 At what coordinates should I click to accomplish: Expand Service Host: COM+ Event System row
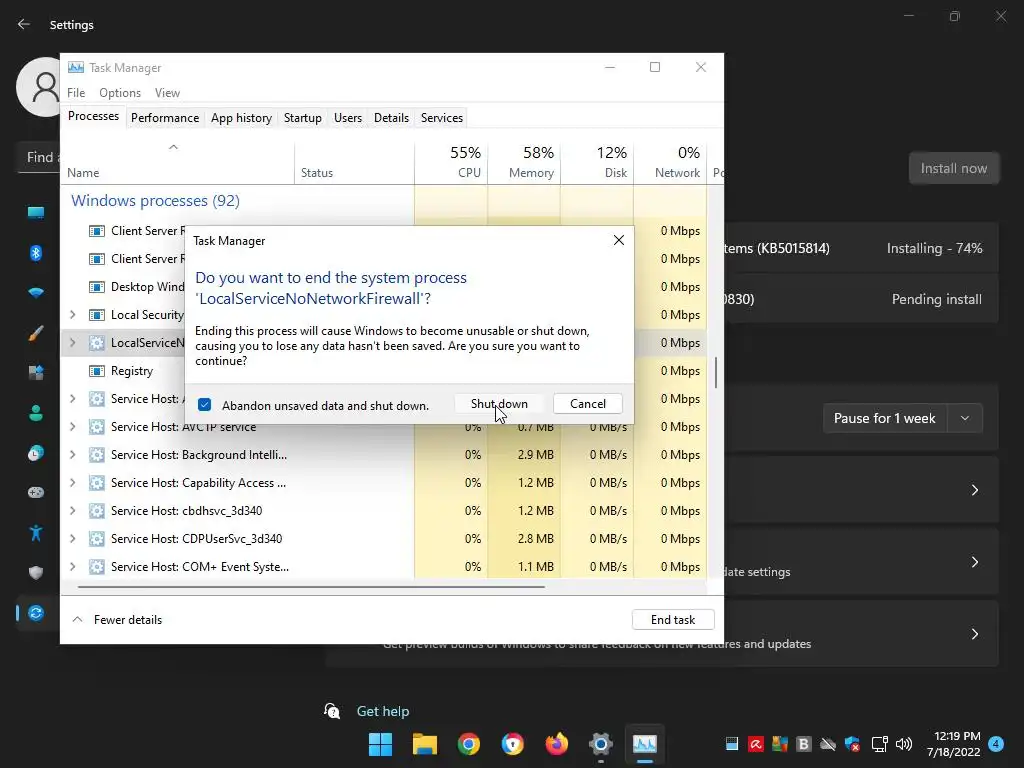click(72, 567)
